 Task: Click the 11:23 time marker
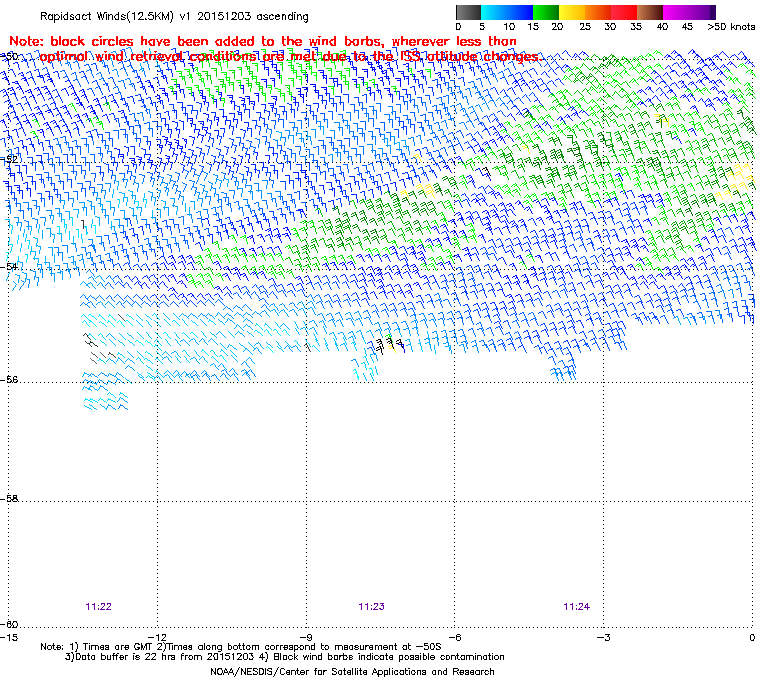coord(371,607)
